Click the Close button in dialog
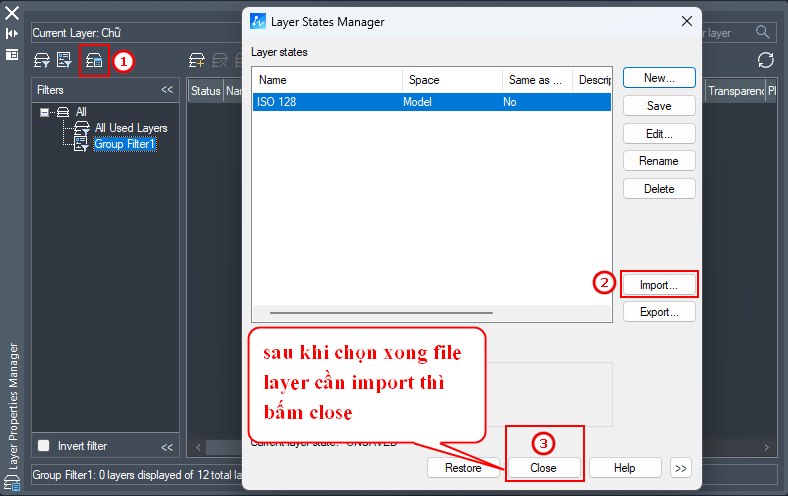 pyautogui.click(x=544, y=468)
